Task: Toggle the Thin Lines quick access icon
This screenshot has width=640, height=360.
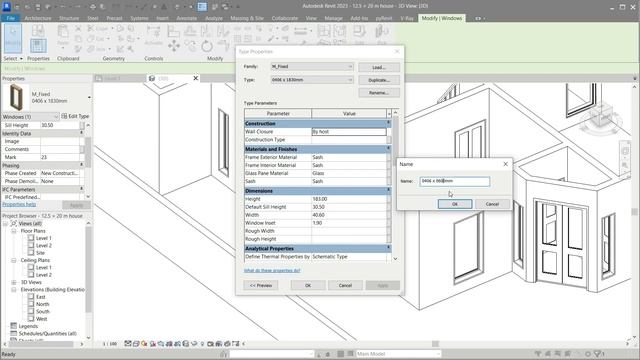Action: (202, 7)
